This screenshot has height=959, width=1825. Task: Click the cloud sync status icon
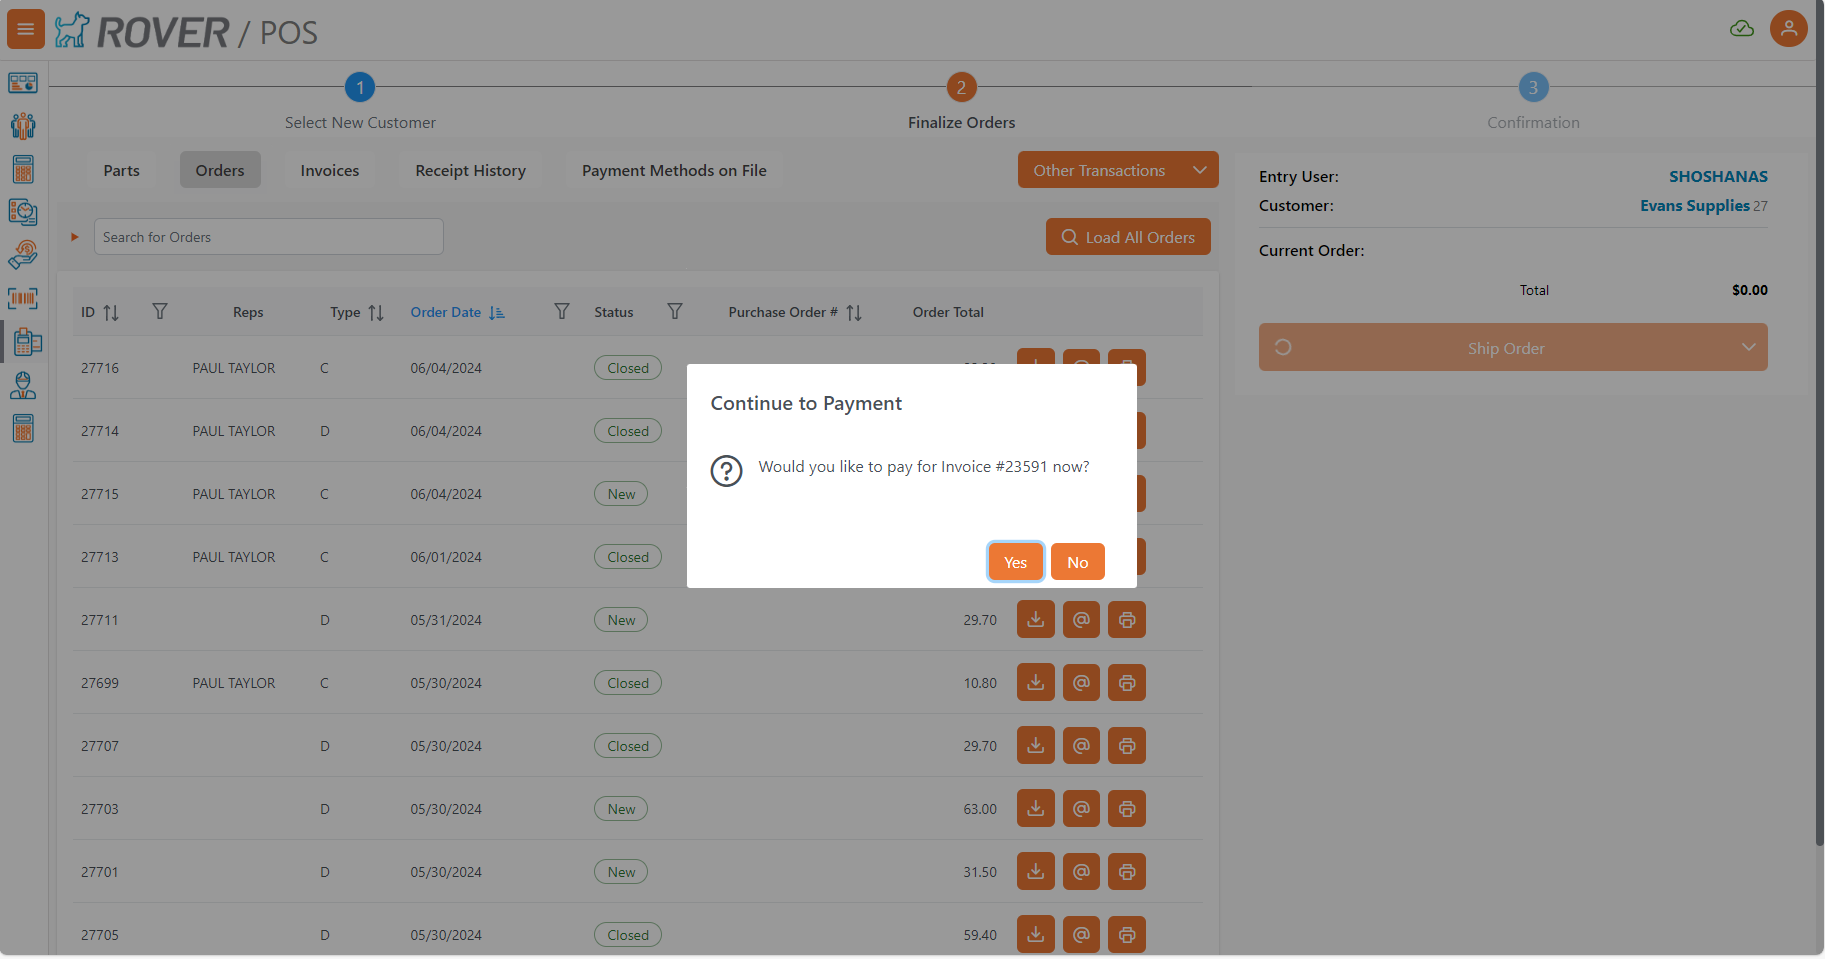(1742, 28)
